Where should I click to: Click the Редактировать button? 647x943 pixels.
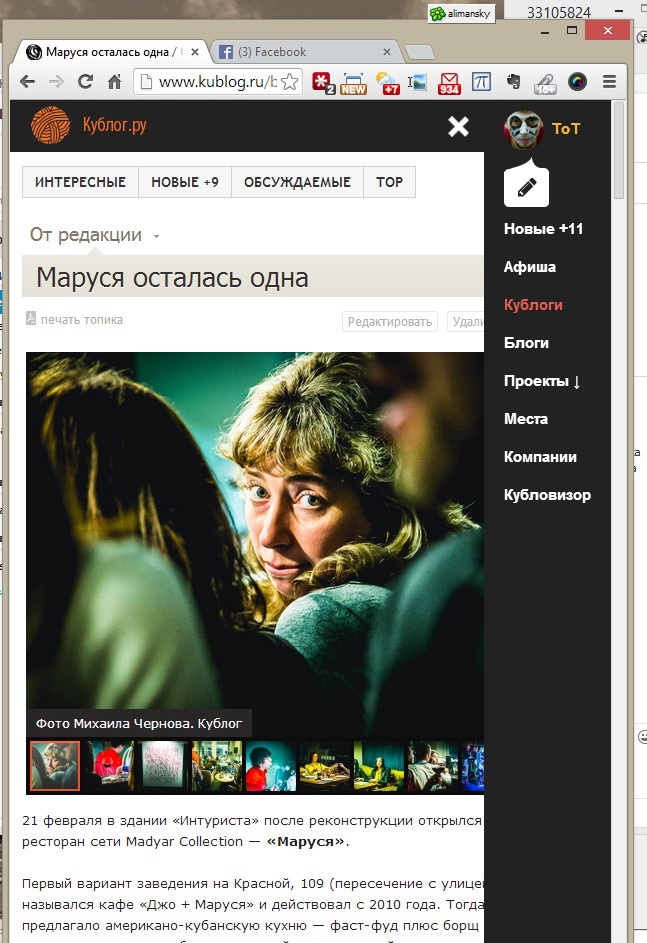tap(390, 322)
